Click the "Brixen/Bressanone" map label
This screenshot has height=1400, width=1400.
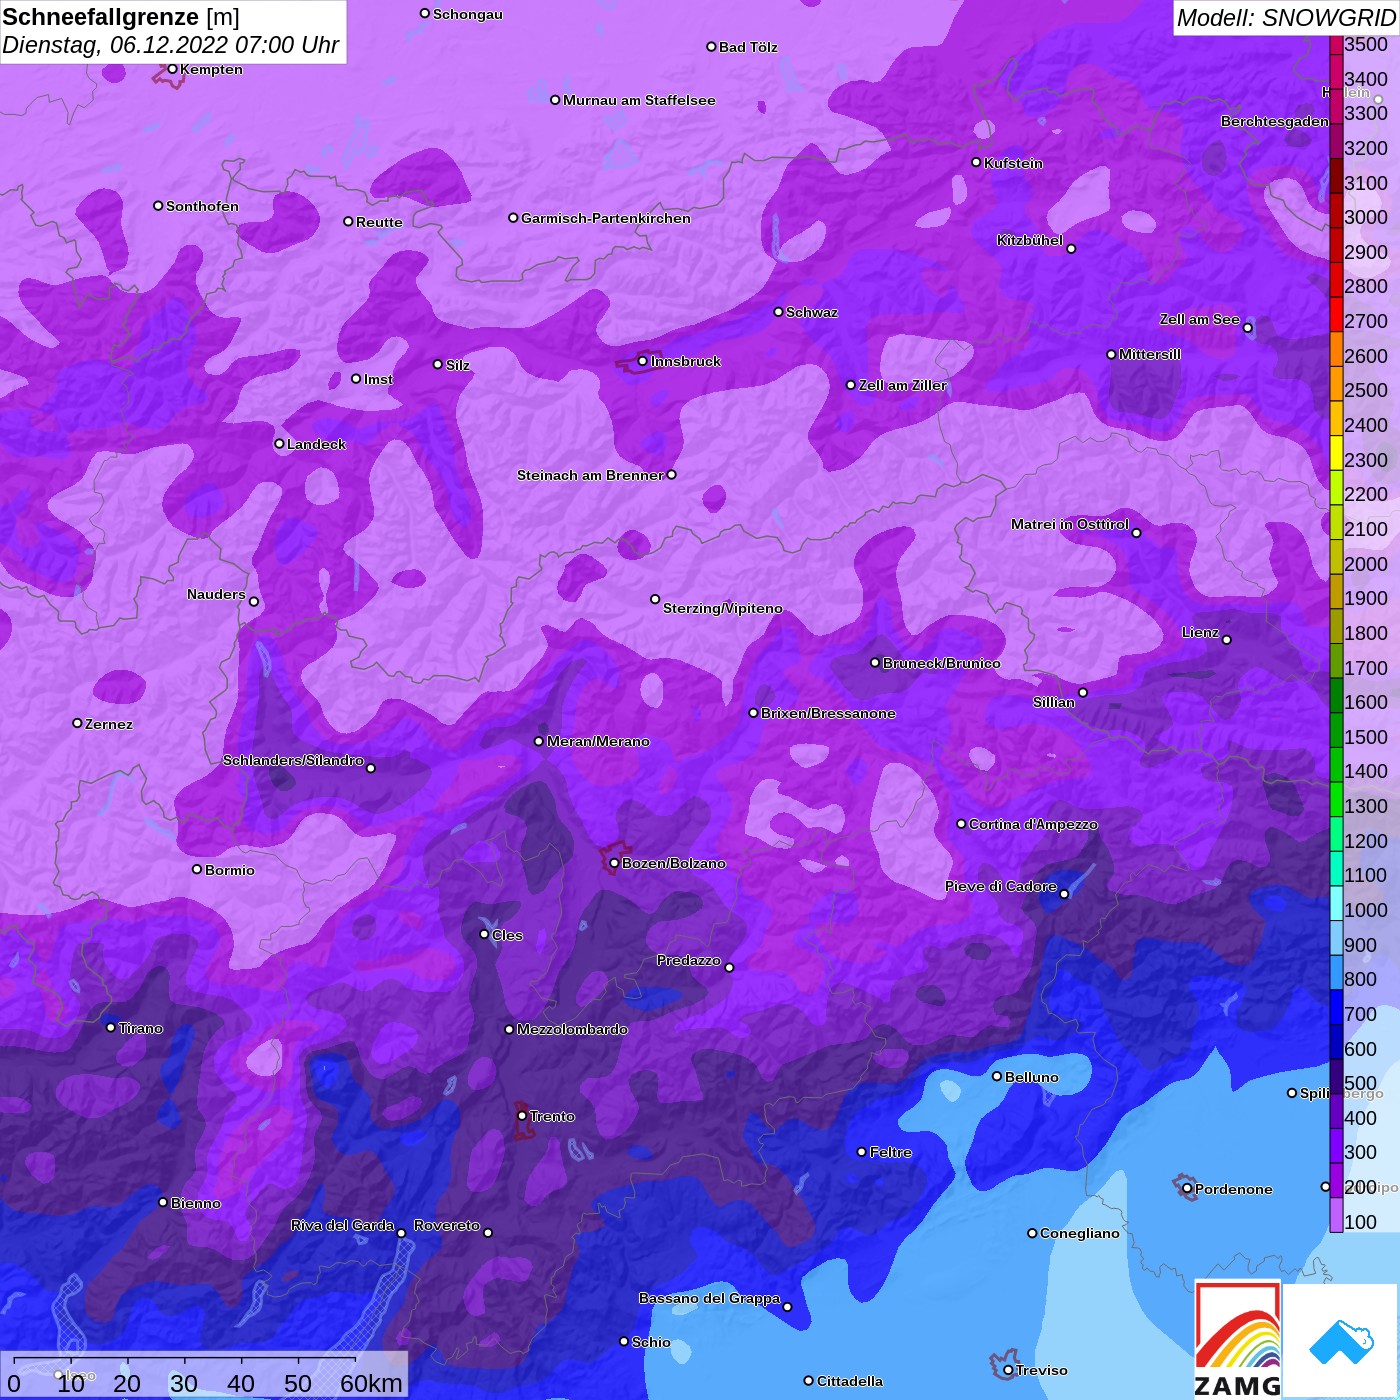point(828,713)
